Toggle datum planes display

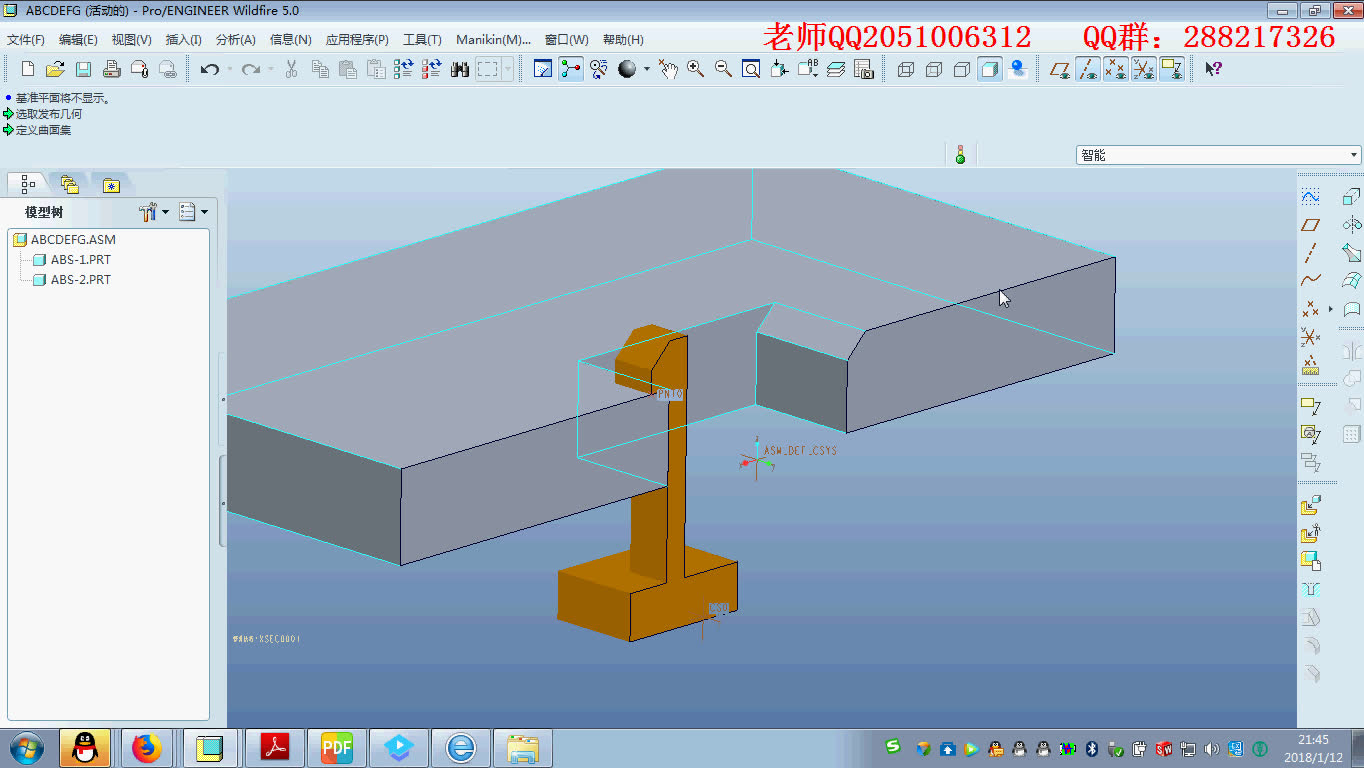tap(1060, 69)
